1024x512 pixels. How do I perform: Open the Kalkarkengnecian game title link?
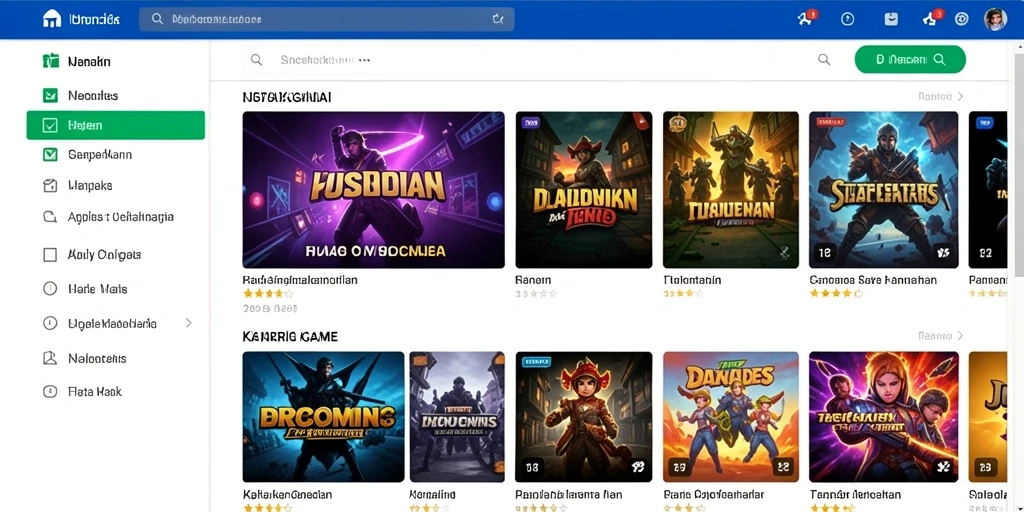[x=287, y=494]
